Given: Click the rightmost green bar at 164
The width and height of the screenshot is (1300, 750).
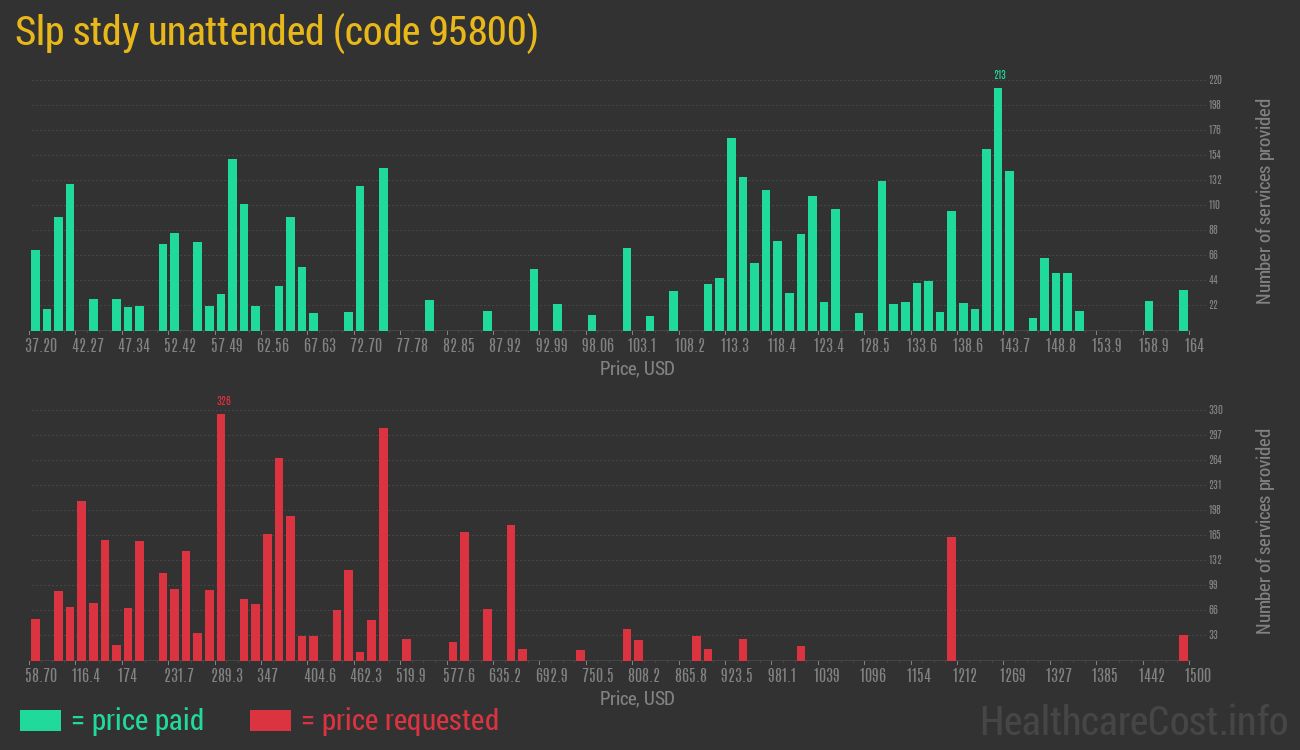Looking at the screenshot, I should 1183,310.
